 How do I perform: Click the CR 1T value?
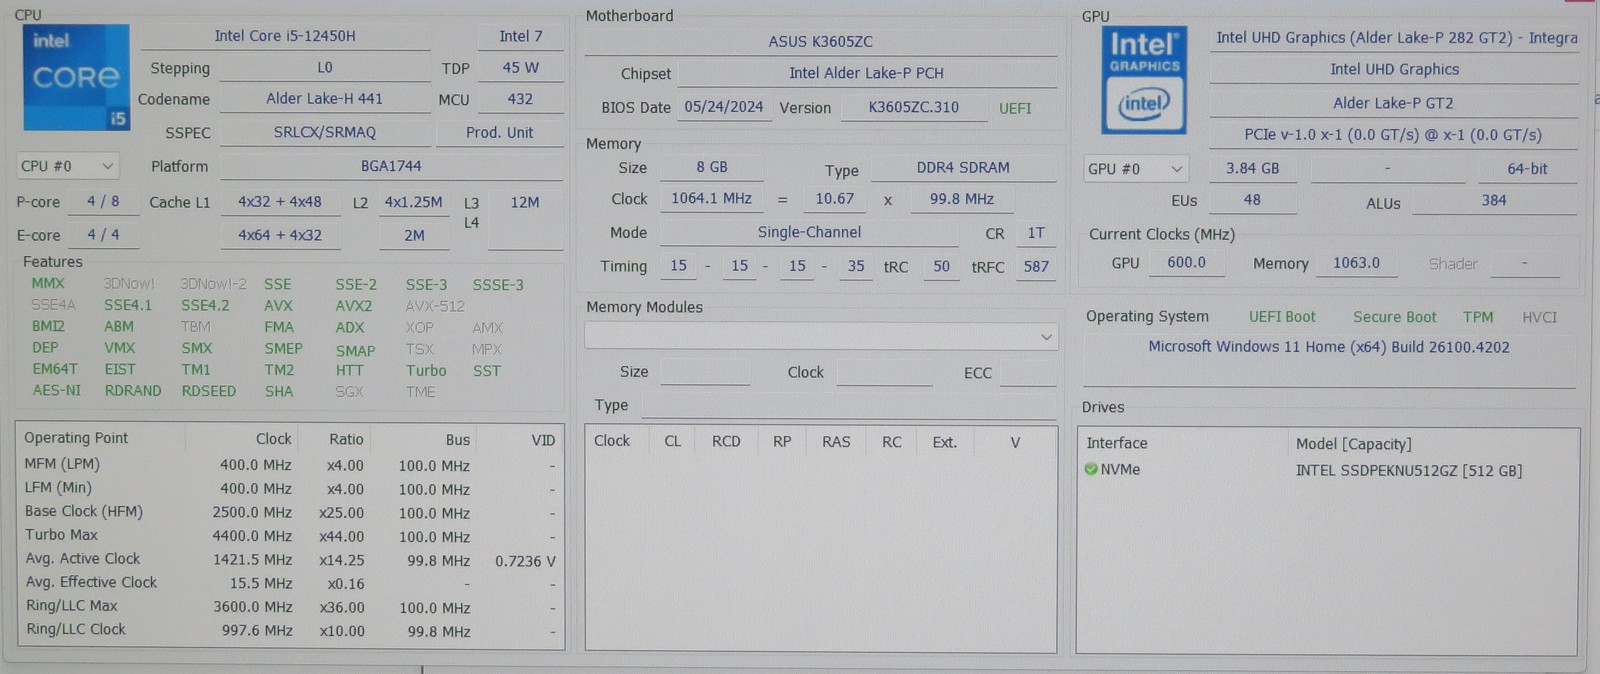(1036, 232)
